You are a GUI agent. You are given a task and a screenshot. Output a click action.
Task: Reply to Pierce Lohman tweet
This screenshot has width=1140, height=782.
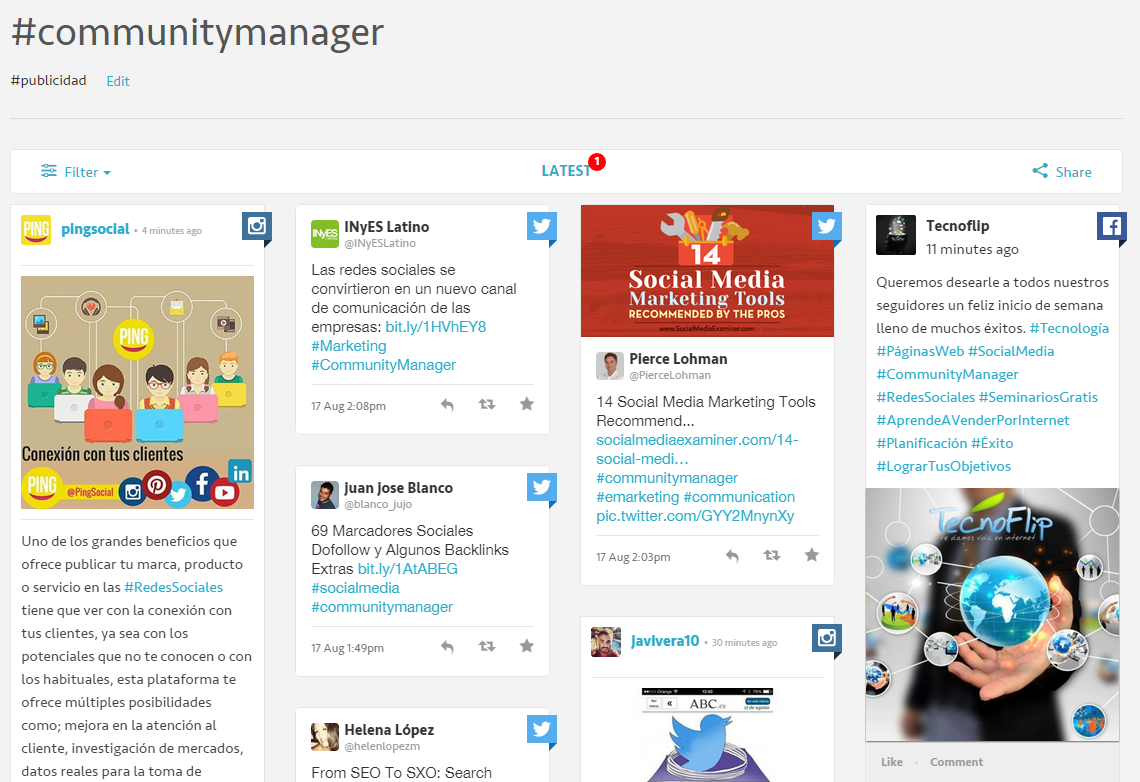732,556
